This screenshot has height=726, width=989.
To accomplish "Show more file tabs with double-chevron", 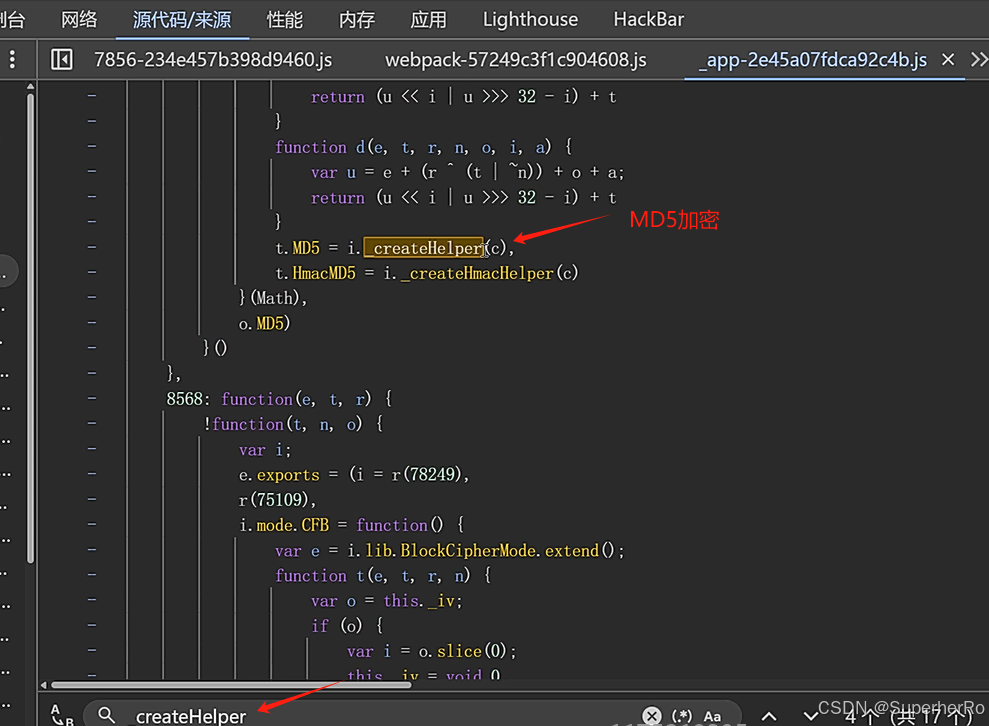I will coord(979,60).
